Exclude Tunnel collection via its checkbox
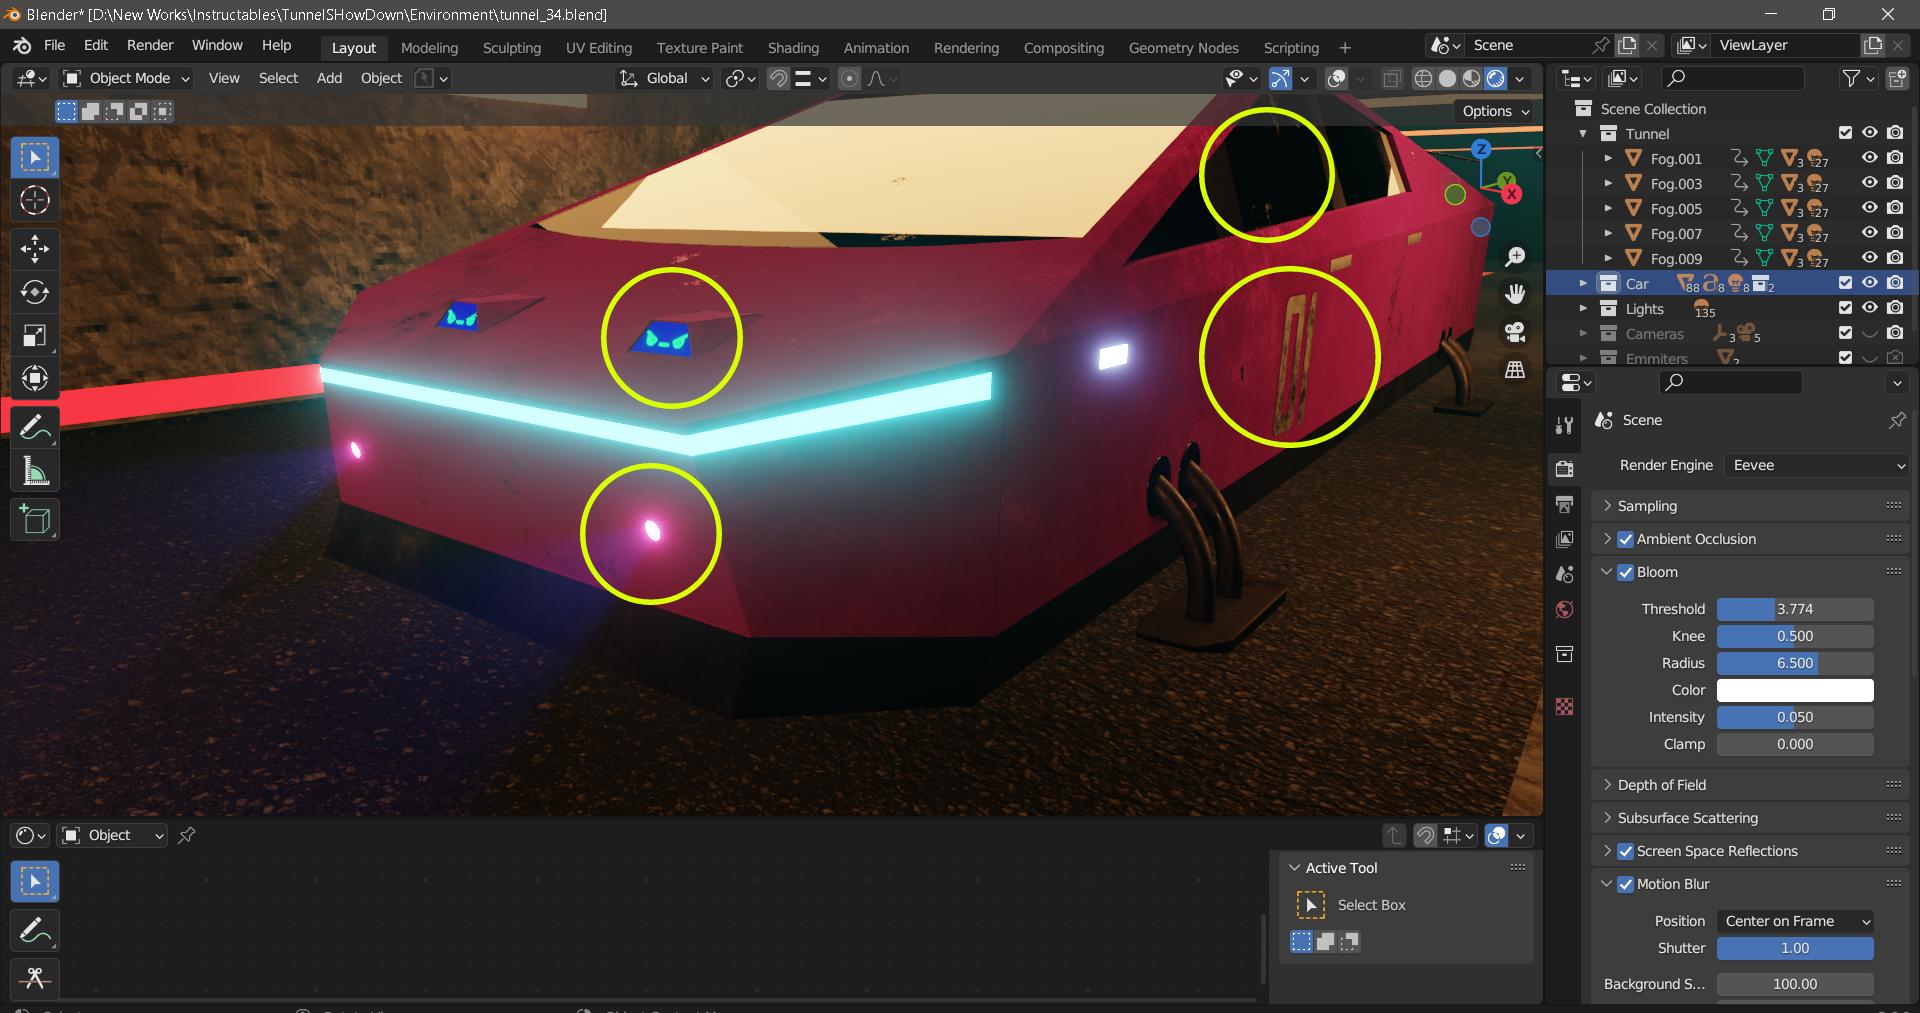Screen dimensions: 1920x1013 [x=1845, y=133]
